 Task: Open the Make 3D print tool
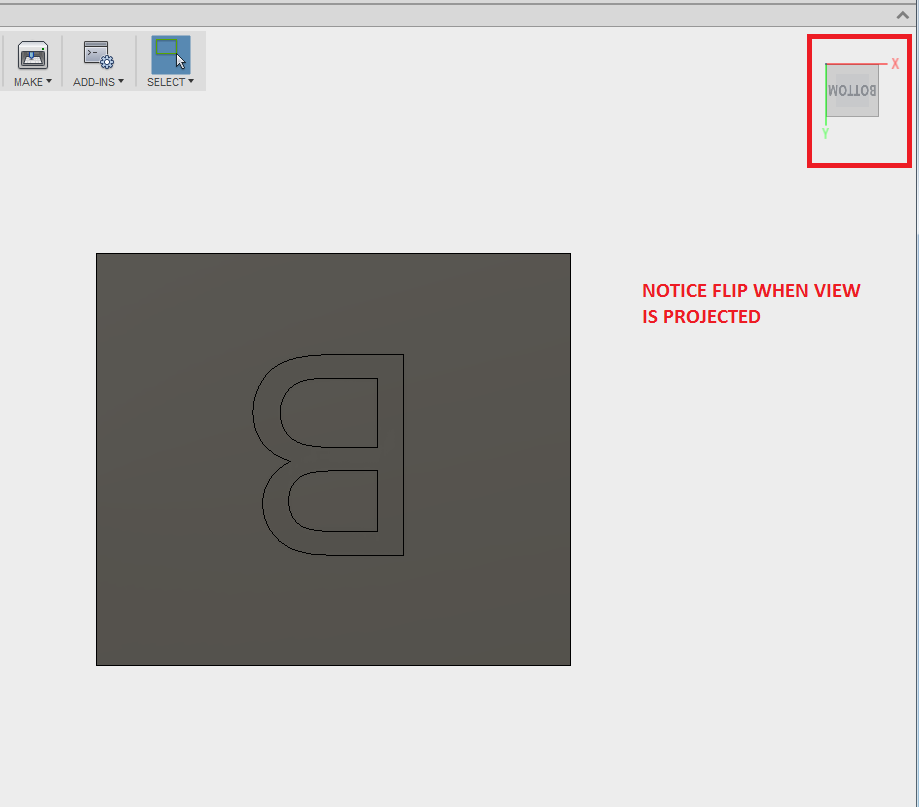(32, 55)
